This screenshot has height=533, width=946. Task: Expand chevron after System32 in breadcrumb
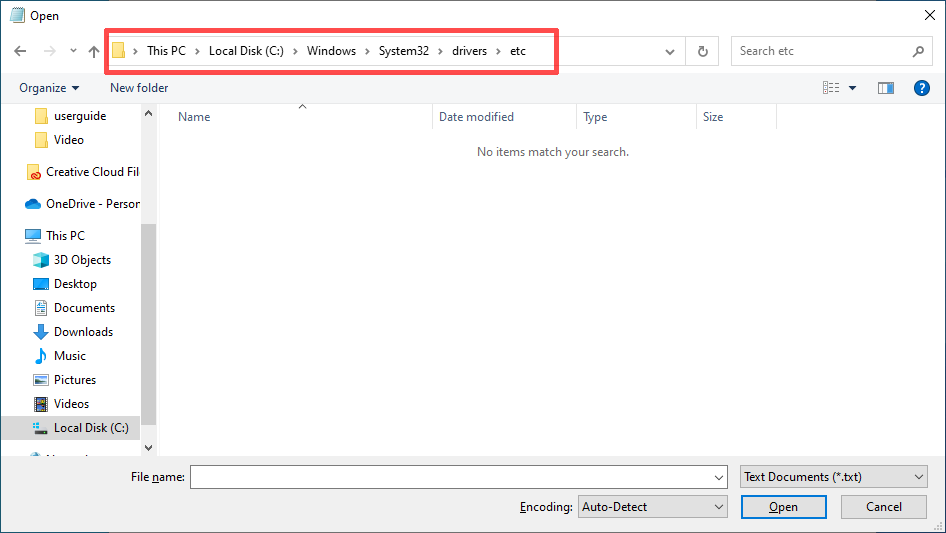tap(440, 51)
